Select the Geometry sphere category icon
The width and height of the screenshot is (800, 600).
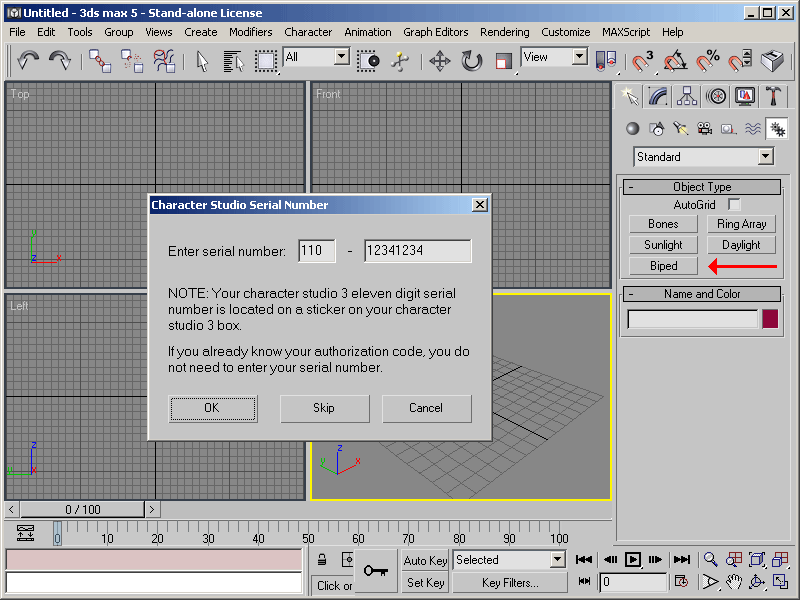point(633,129)
